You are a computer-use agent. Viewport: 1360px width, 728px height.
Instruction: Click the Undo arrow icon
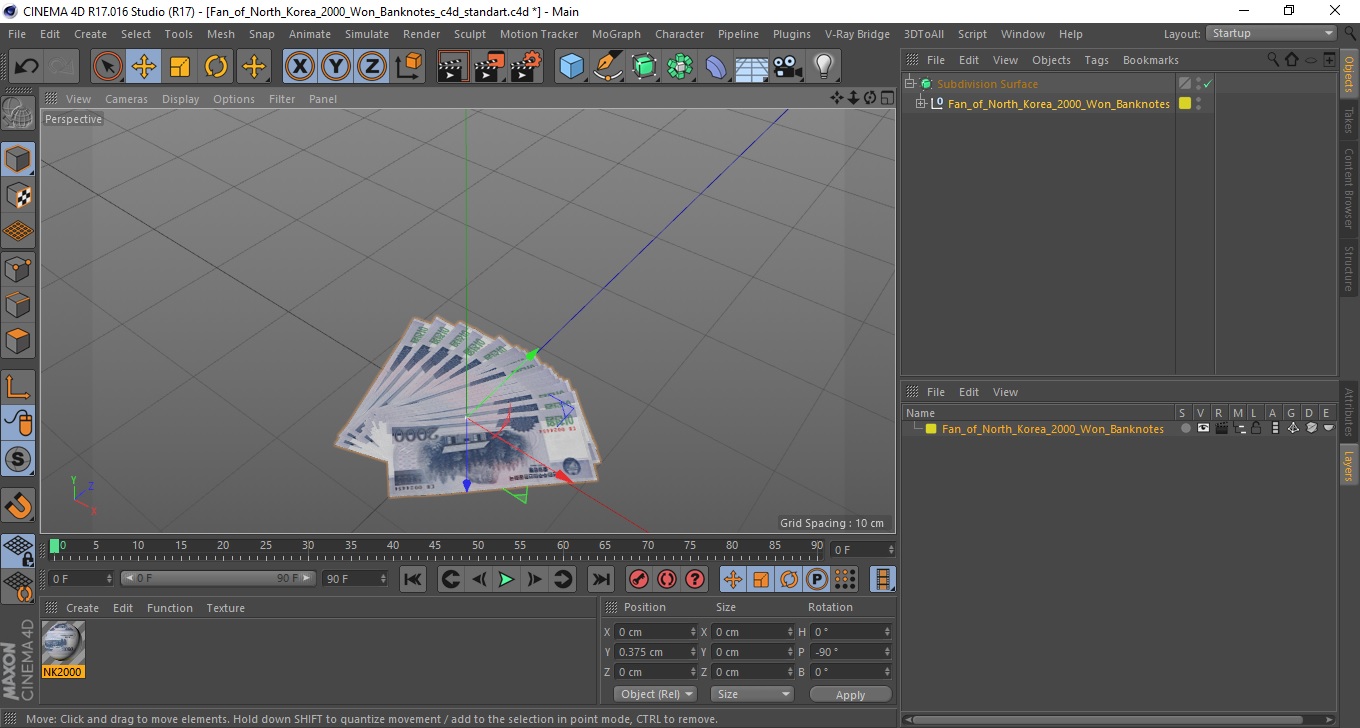[26, 67]
